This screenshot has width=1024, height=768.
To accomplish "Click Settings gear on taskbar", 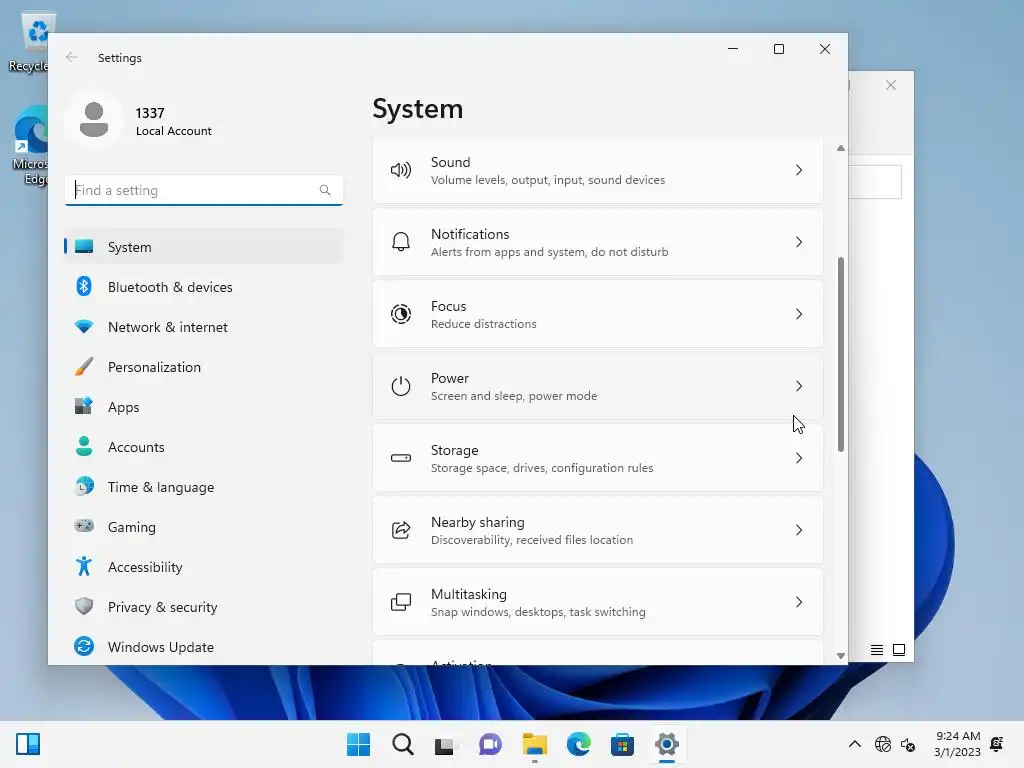I will pyautogui.click(x=667, y=744).
